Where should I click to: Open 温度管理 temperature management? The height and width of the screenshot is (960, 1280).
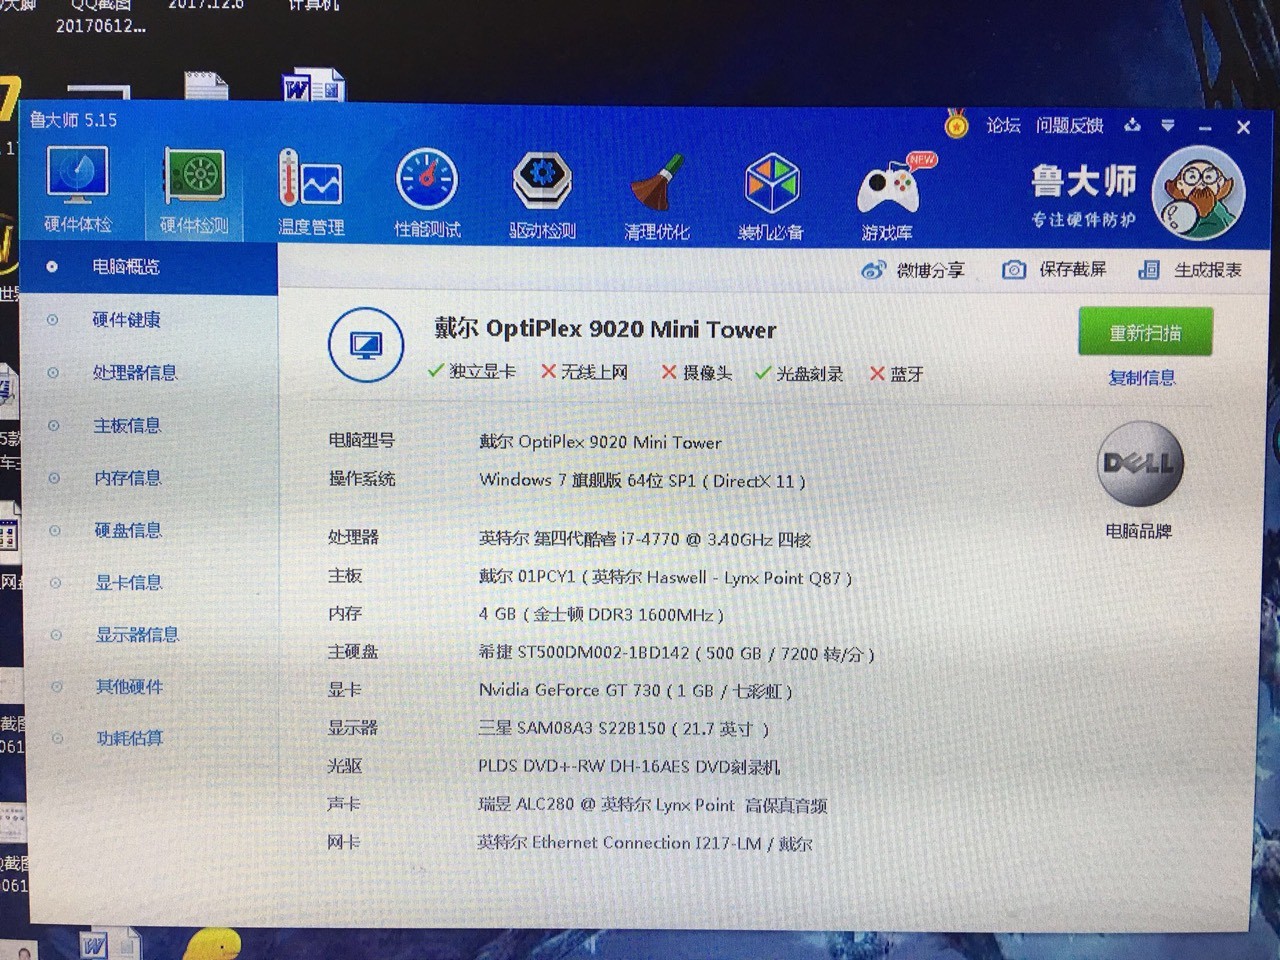pyautogui.click(x=311, y=192)
